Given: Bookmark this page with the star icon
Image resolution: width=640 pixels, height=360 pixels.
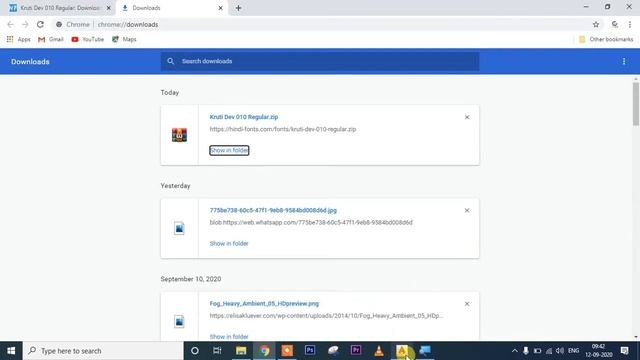Looking at the screenshot, I should pyautogui.click(x=596, y=24).
